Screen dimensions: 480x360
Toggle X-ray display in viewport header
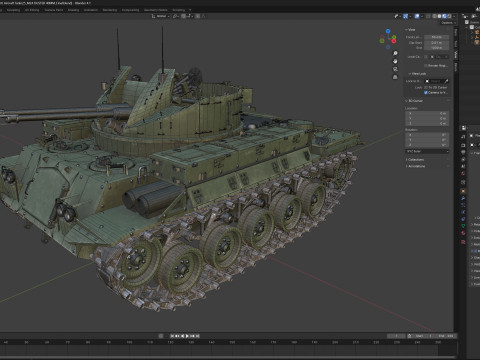pos(428,16)
